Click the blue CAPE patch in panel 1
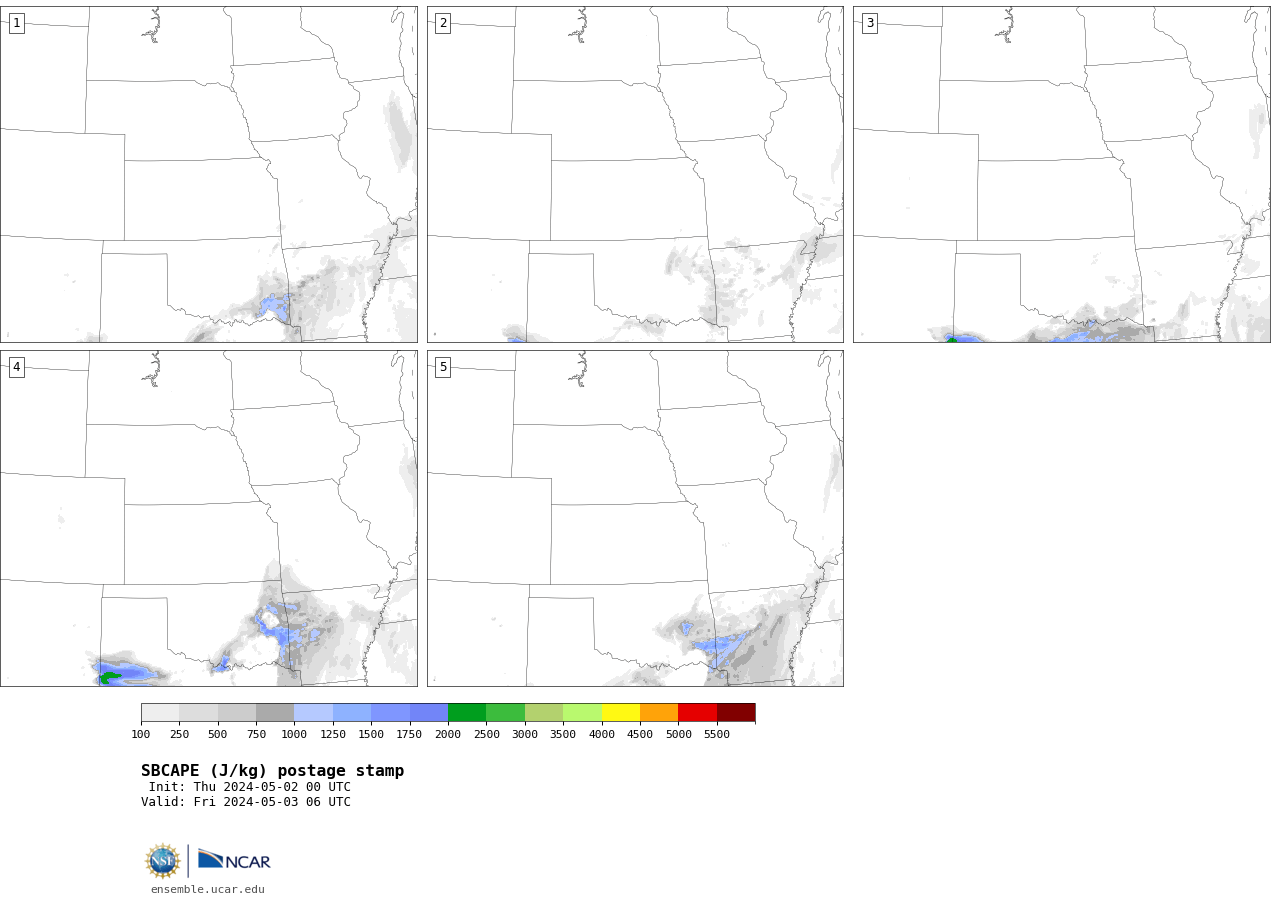The image size is (1280, 901). [x=274, y=306]
